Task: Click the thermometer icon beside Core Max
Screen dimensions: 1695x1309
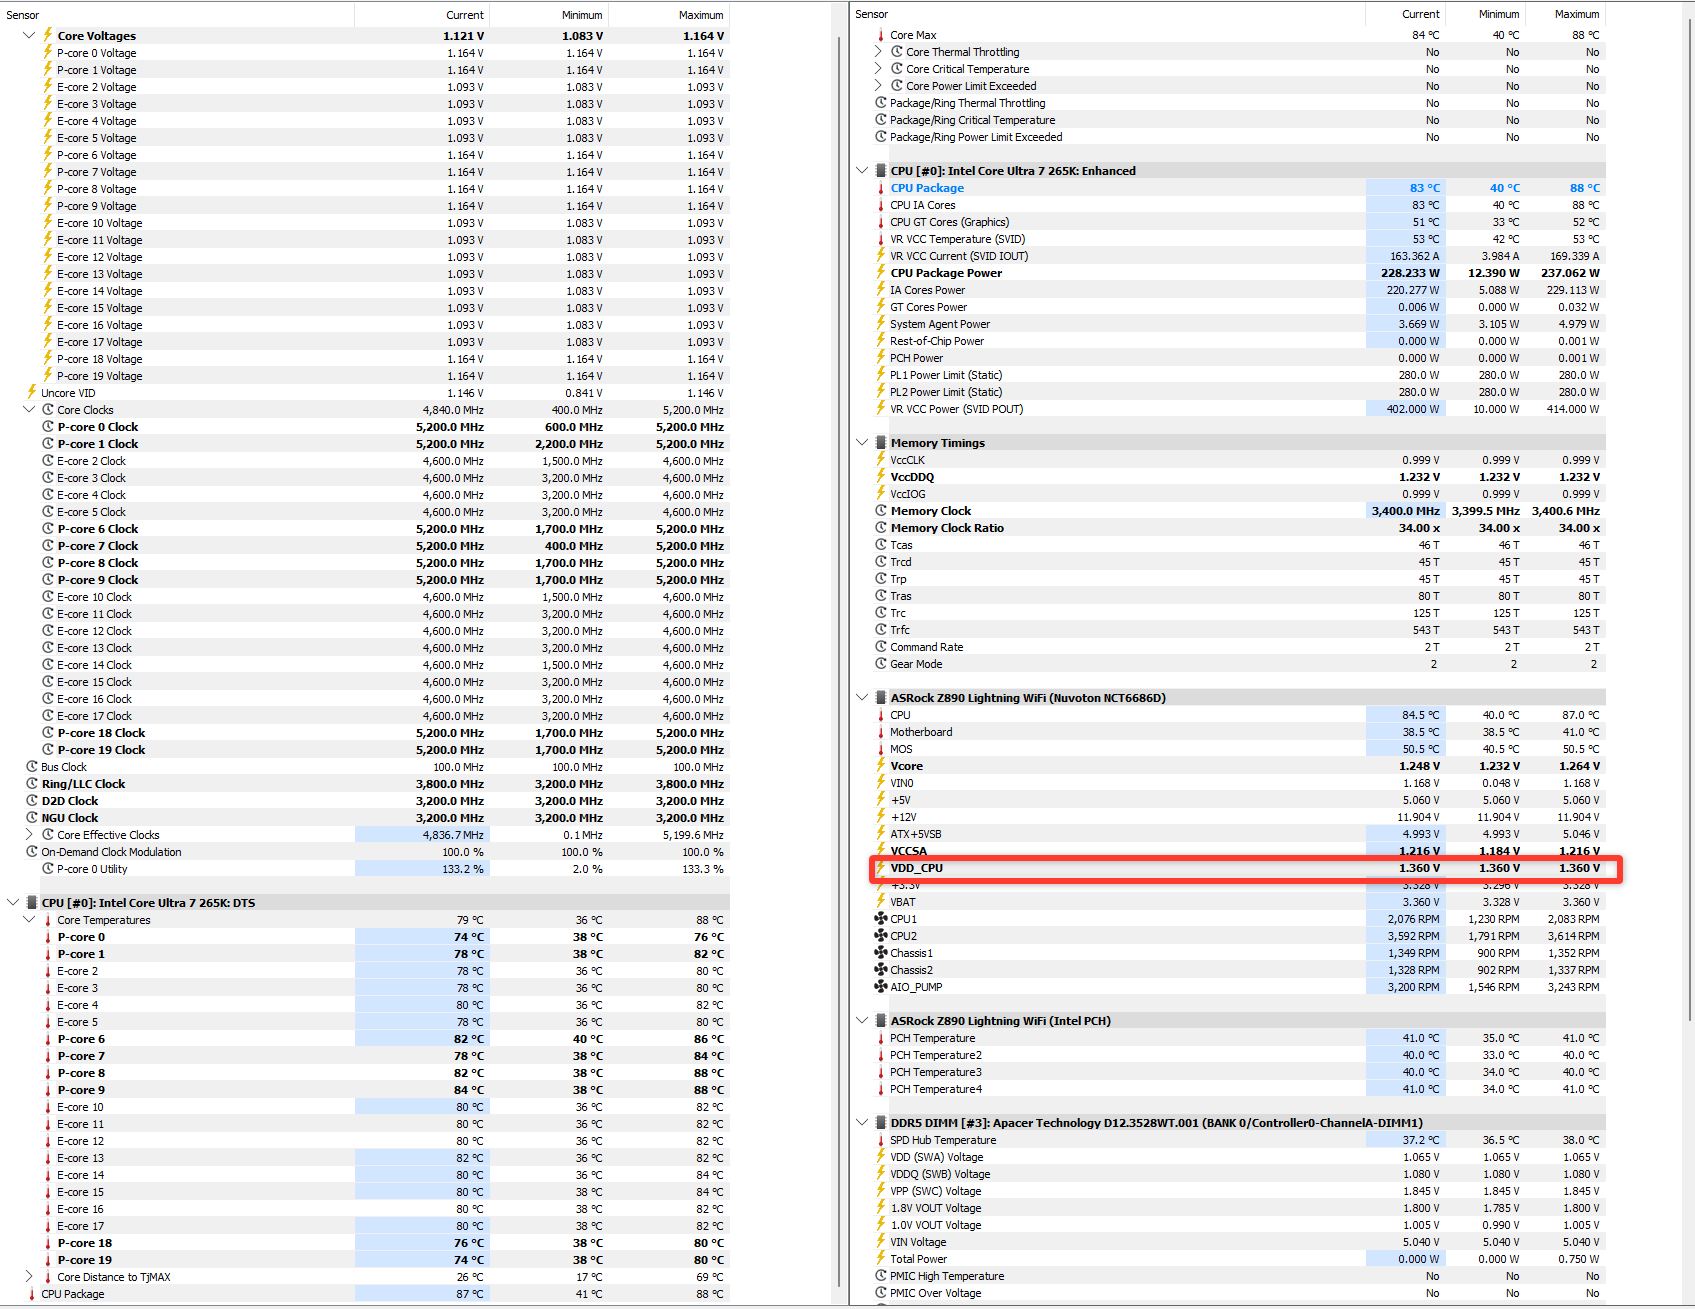Action: point(880,35)
